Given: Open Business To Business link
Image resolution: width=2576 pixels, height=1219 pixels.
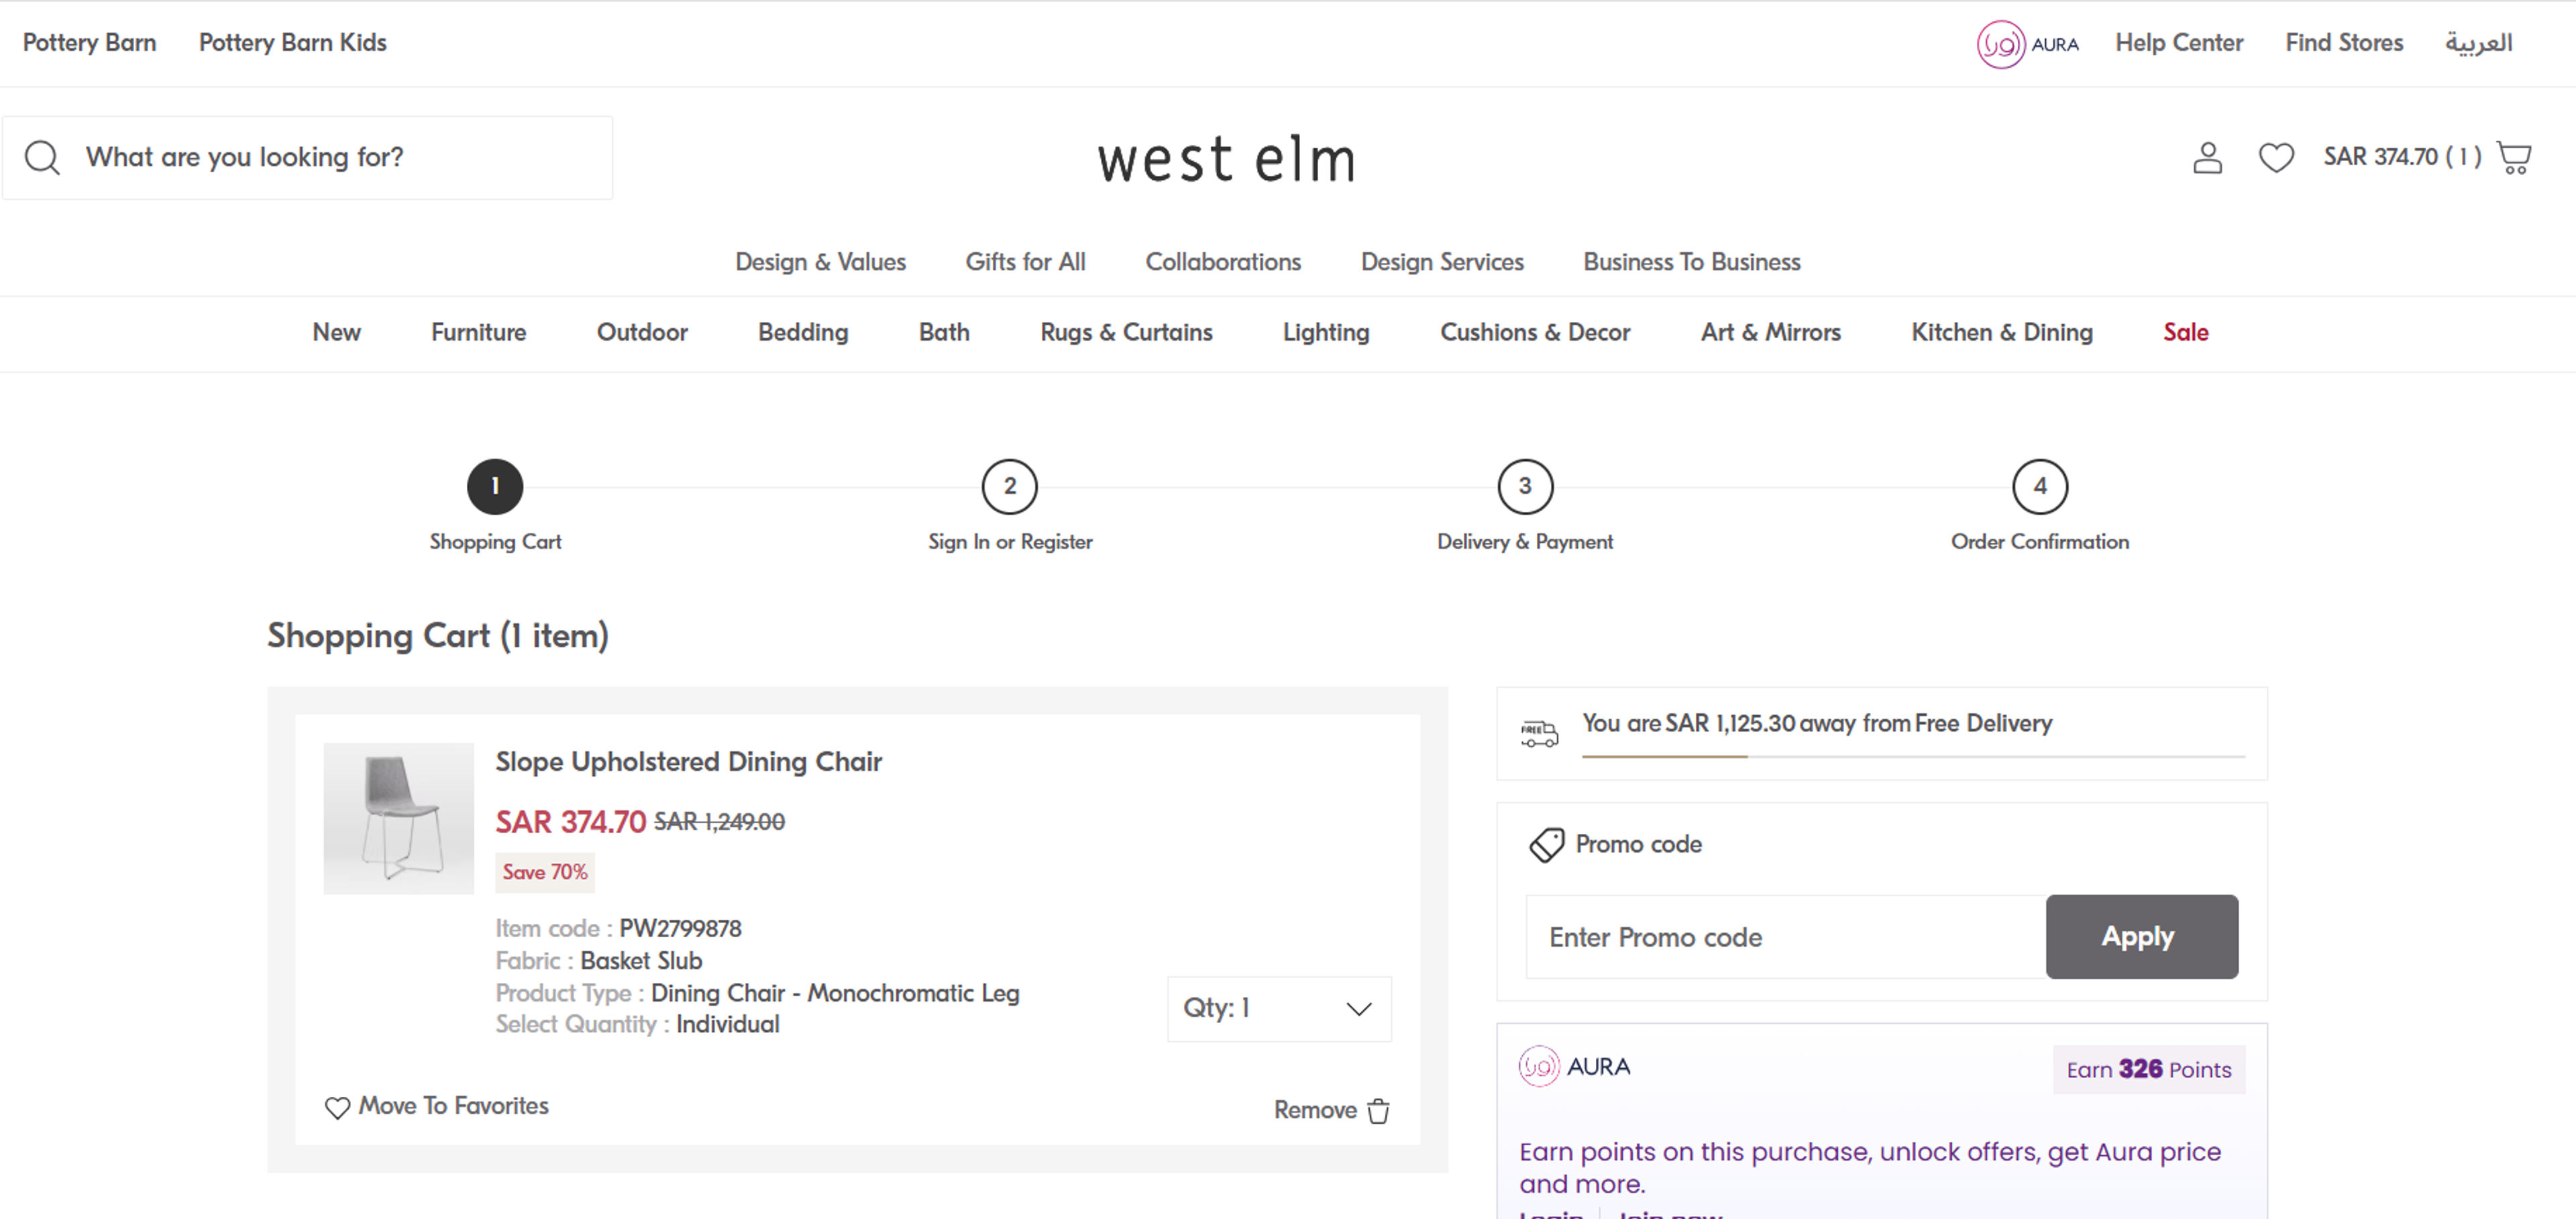Looking at the screenshot, I should (x=1692, y=262).
